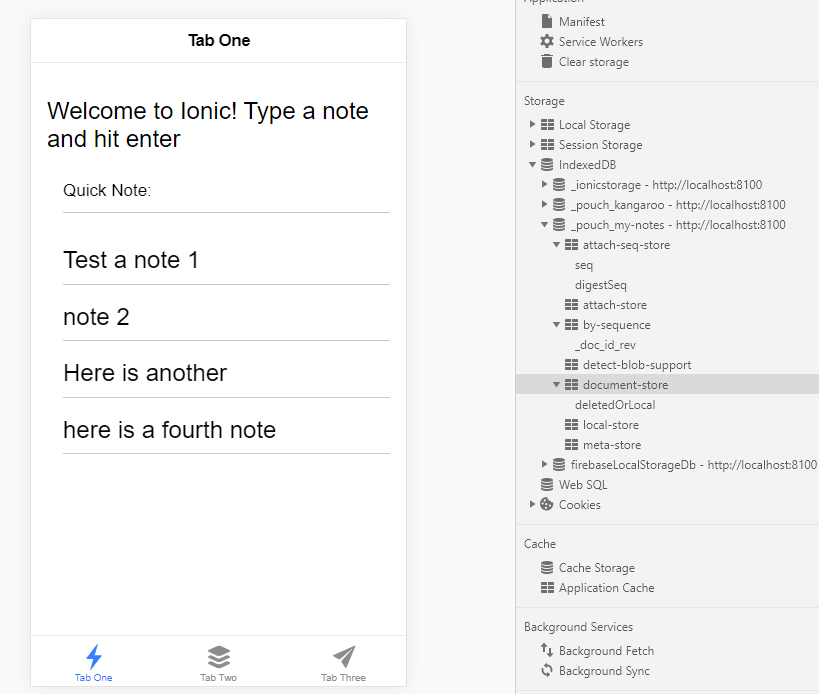
Task: Click the Service Workers gear icon
Action: coord(547,41)
